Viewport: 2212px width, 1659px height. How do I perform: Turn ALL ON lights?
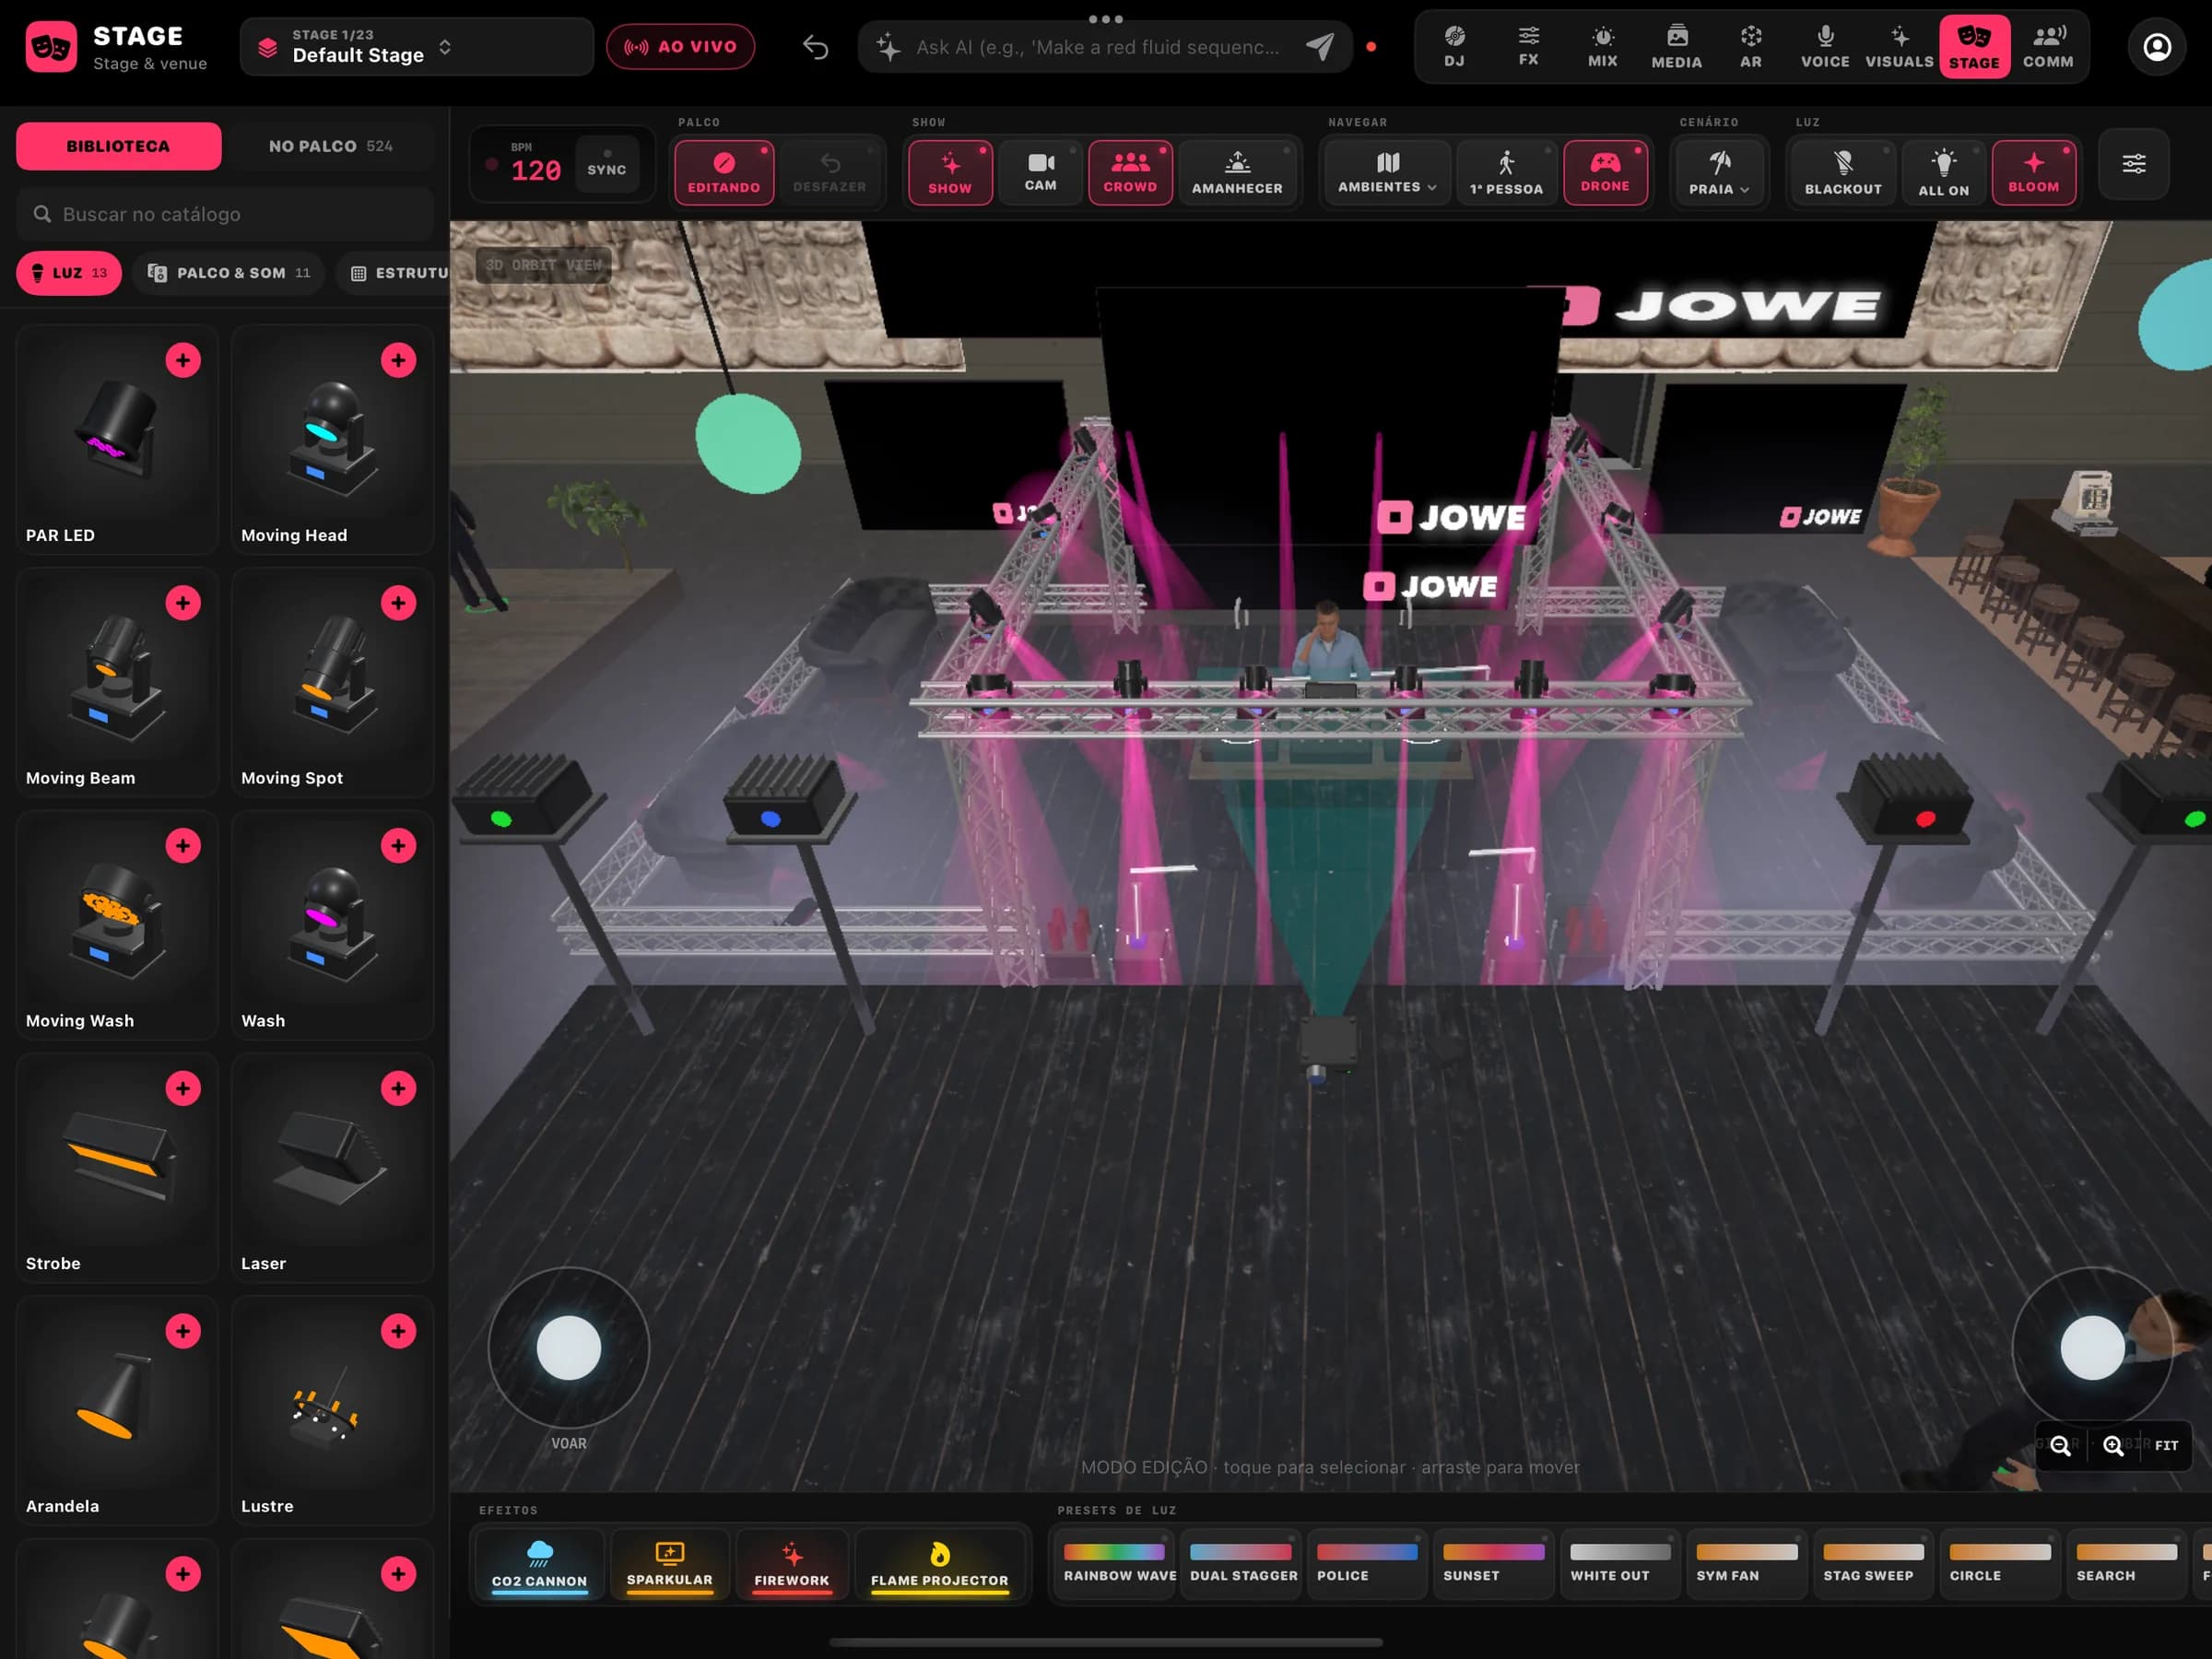[x=1943, y=172]
